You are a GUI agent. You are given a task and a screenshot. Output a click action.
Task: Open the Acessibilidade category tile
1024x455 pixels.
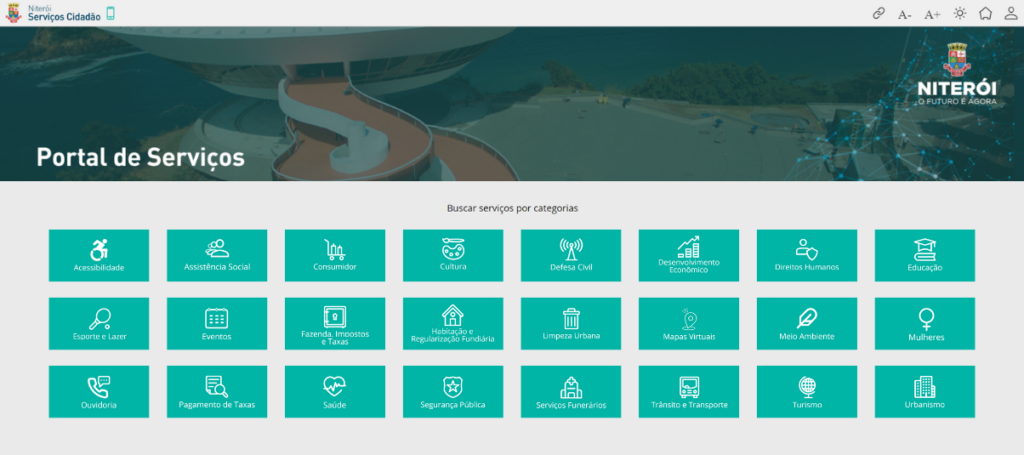[x=99, y=255]
